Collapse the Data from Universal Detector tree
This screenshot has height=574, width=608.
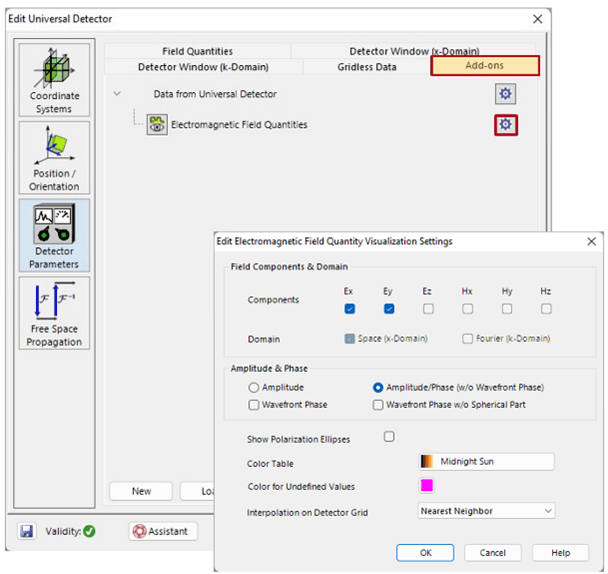(118, 94)
